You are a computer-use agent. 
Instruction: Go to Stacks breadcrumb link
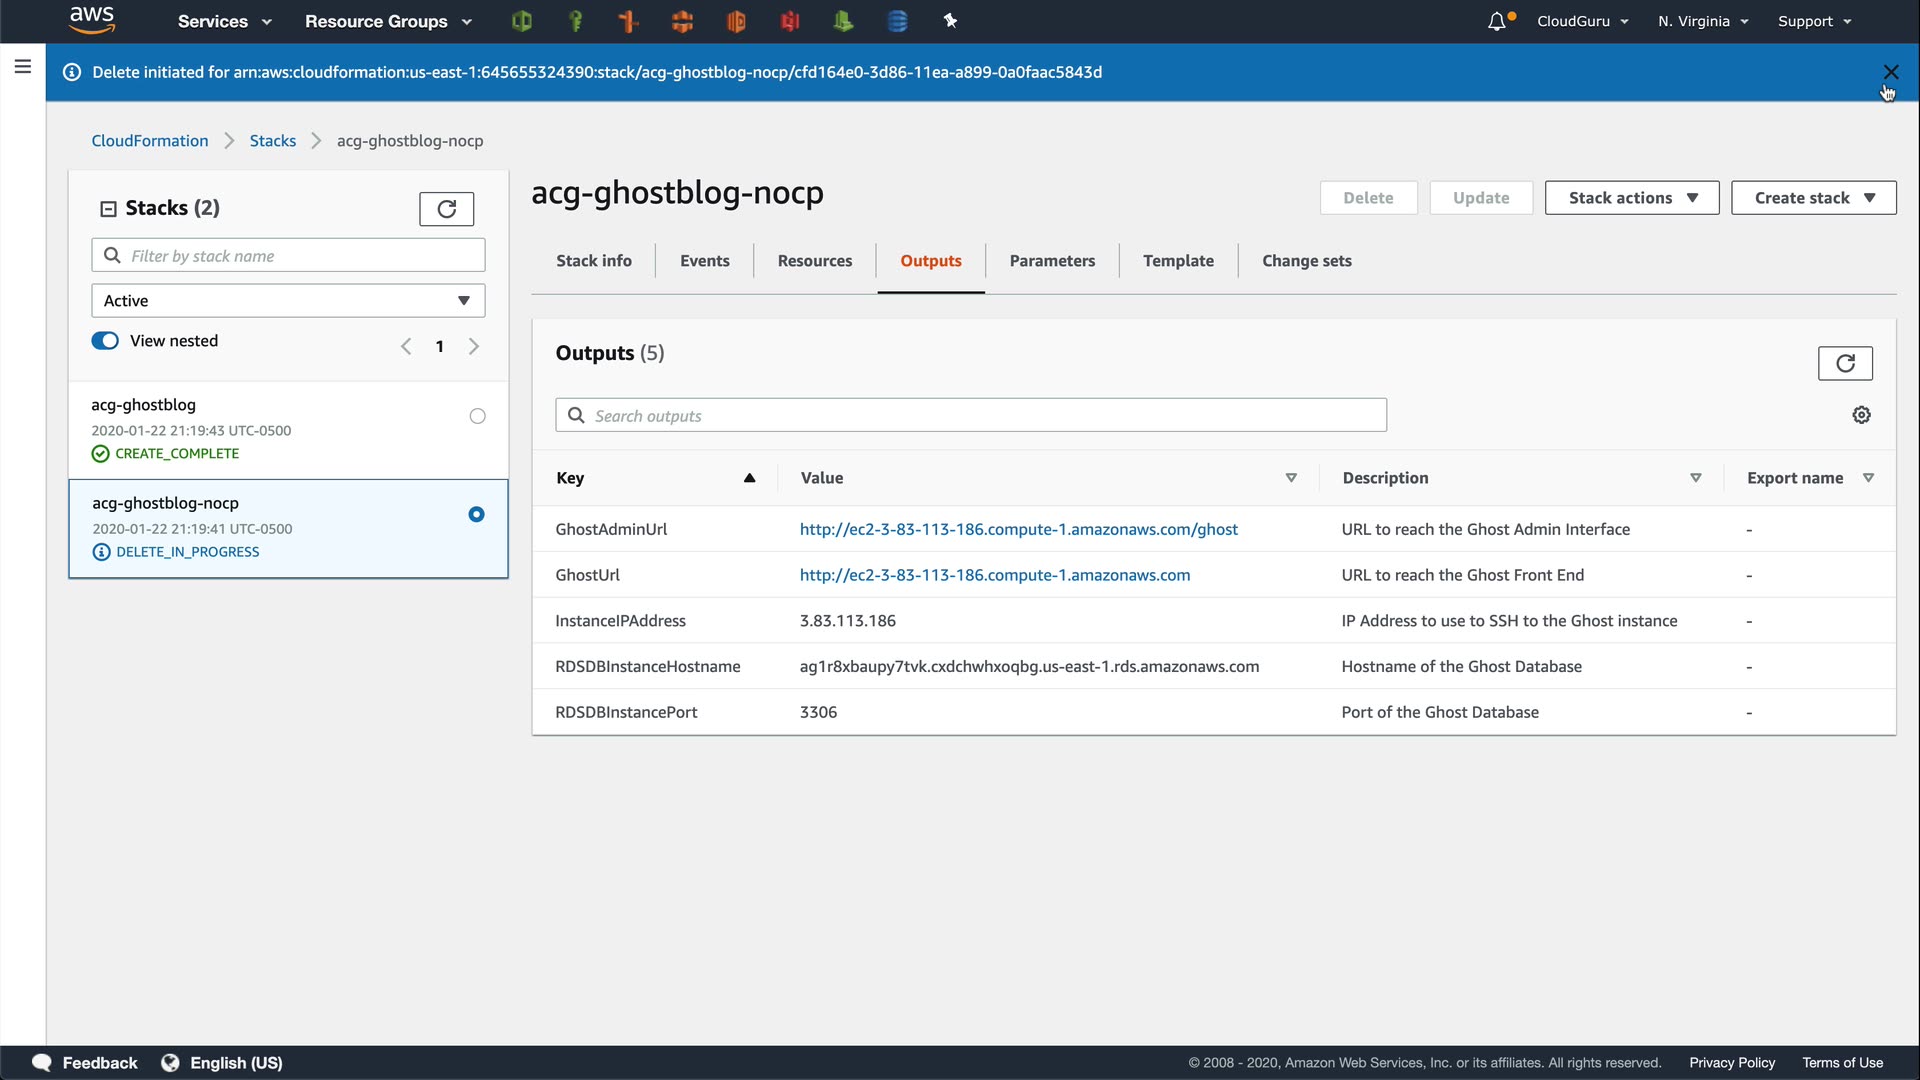tap(272, 141)
